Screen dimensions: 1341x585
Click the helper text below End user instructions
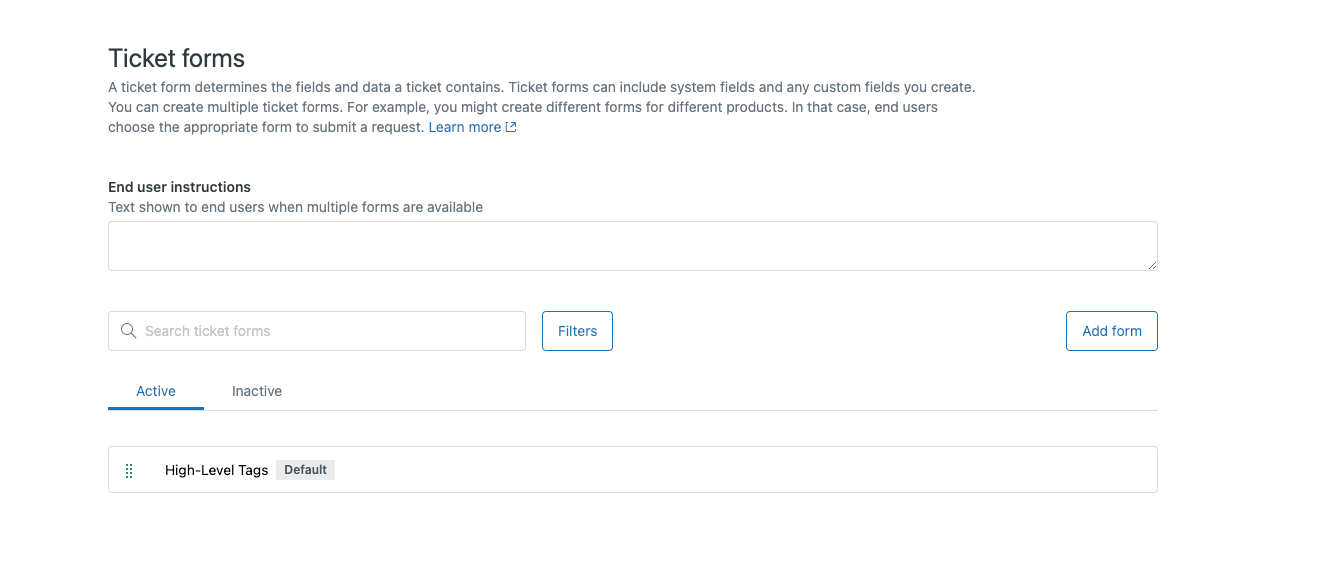(295, 208)
